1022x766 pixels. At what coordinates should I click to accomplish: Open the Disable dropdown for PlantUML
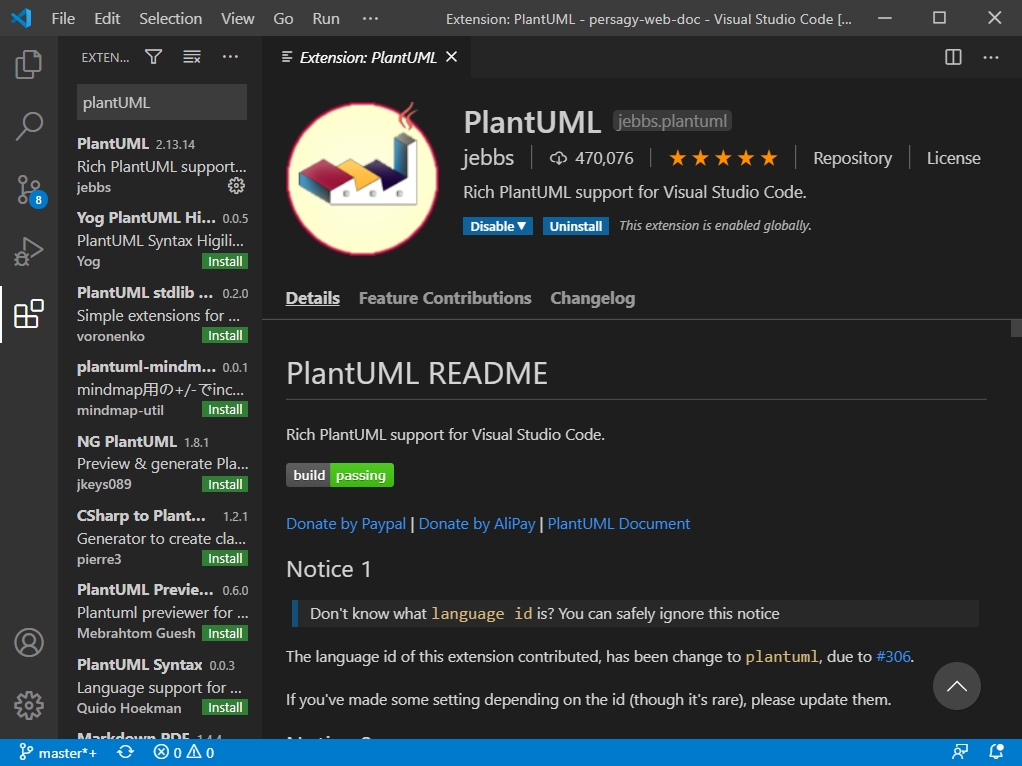[497, 226]
